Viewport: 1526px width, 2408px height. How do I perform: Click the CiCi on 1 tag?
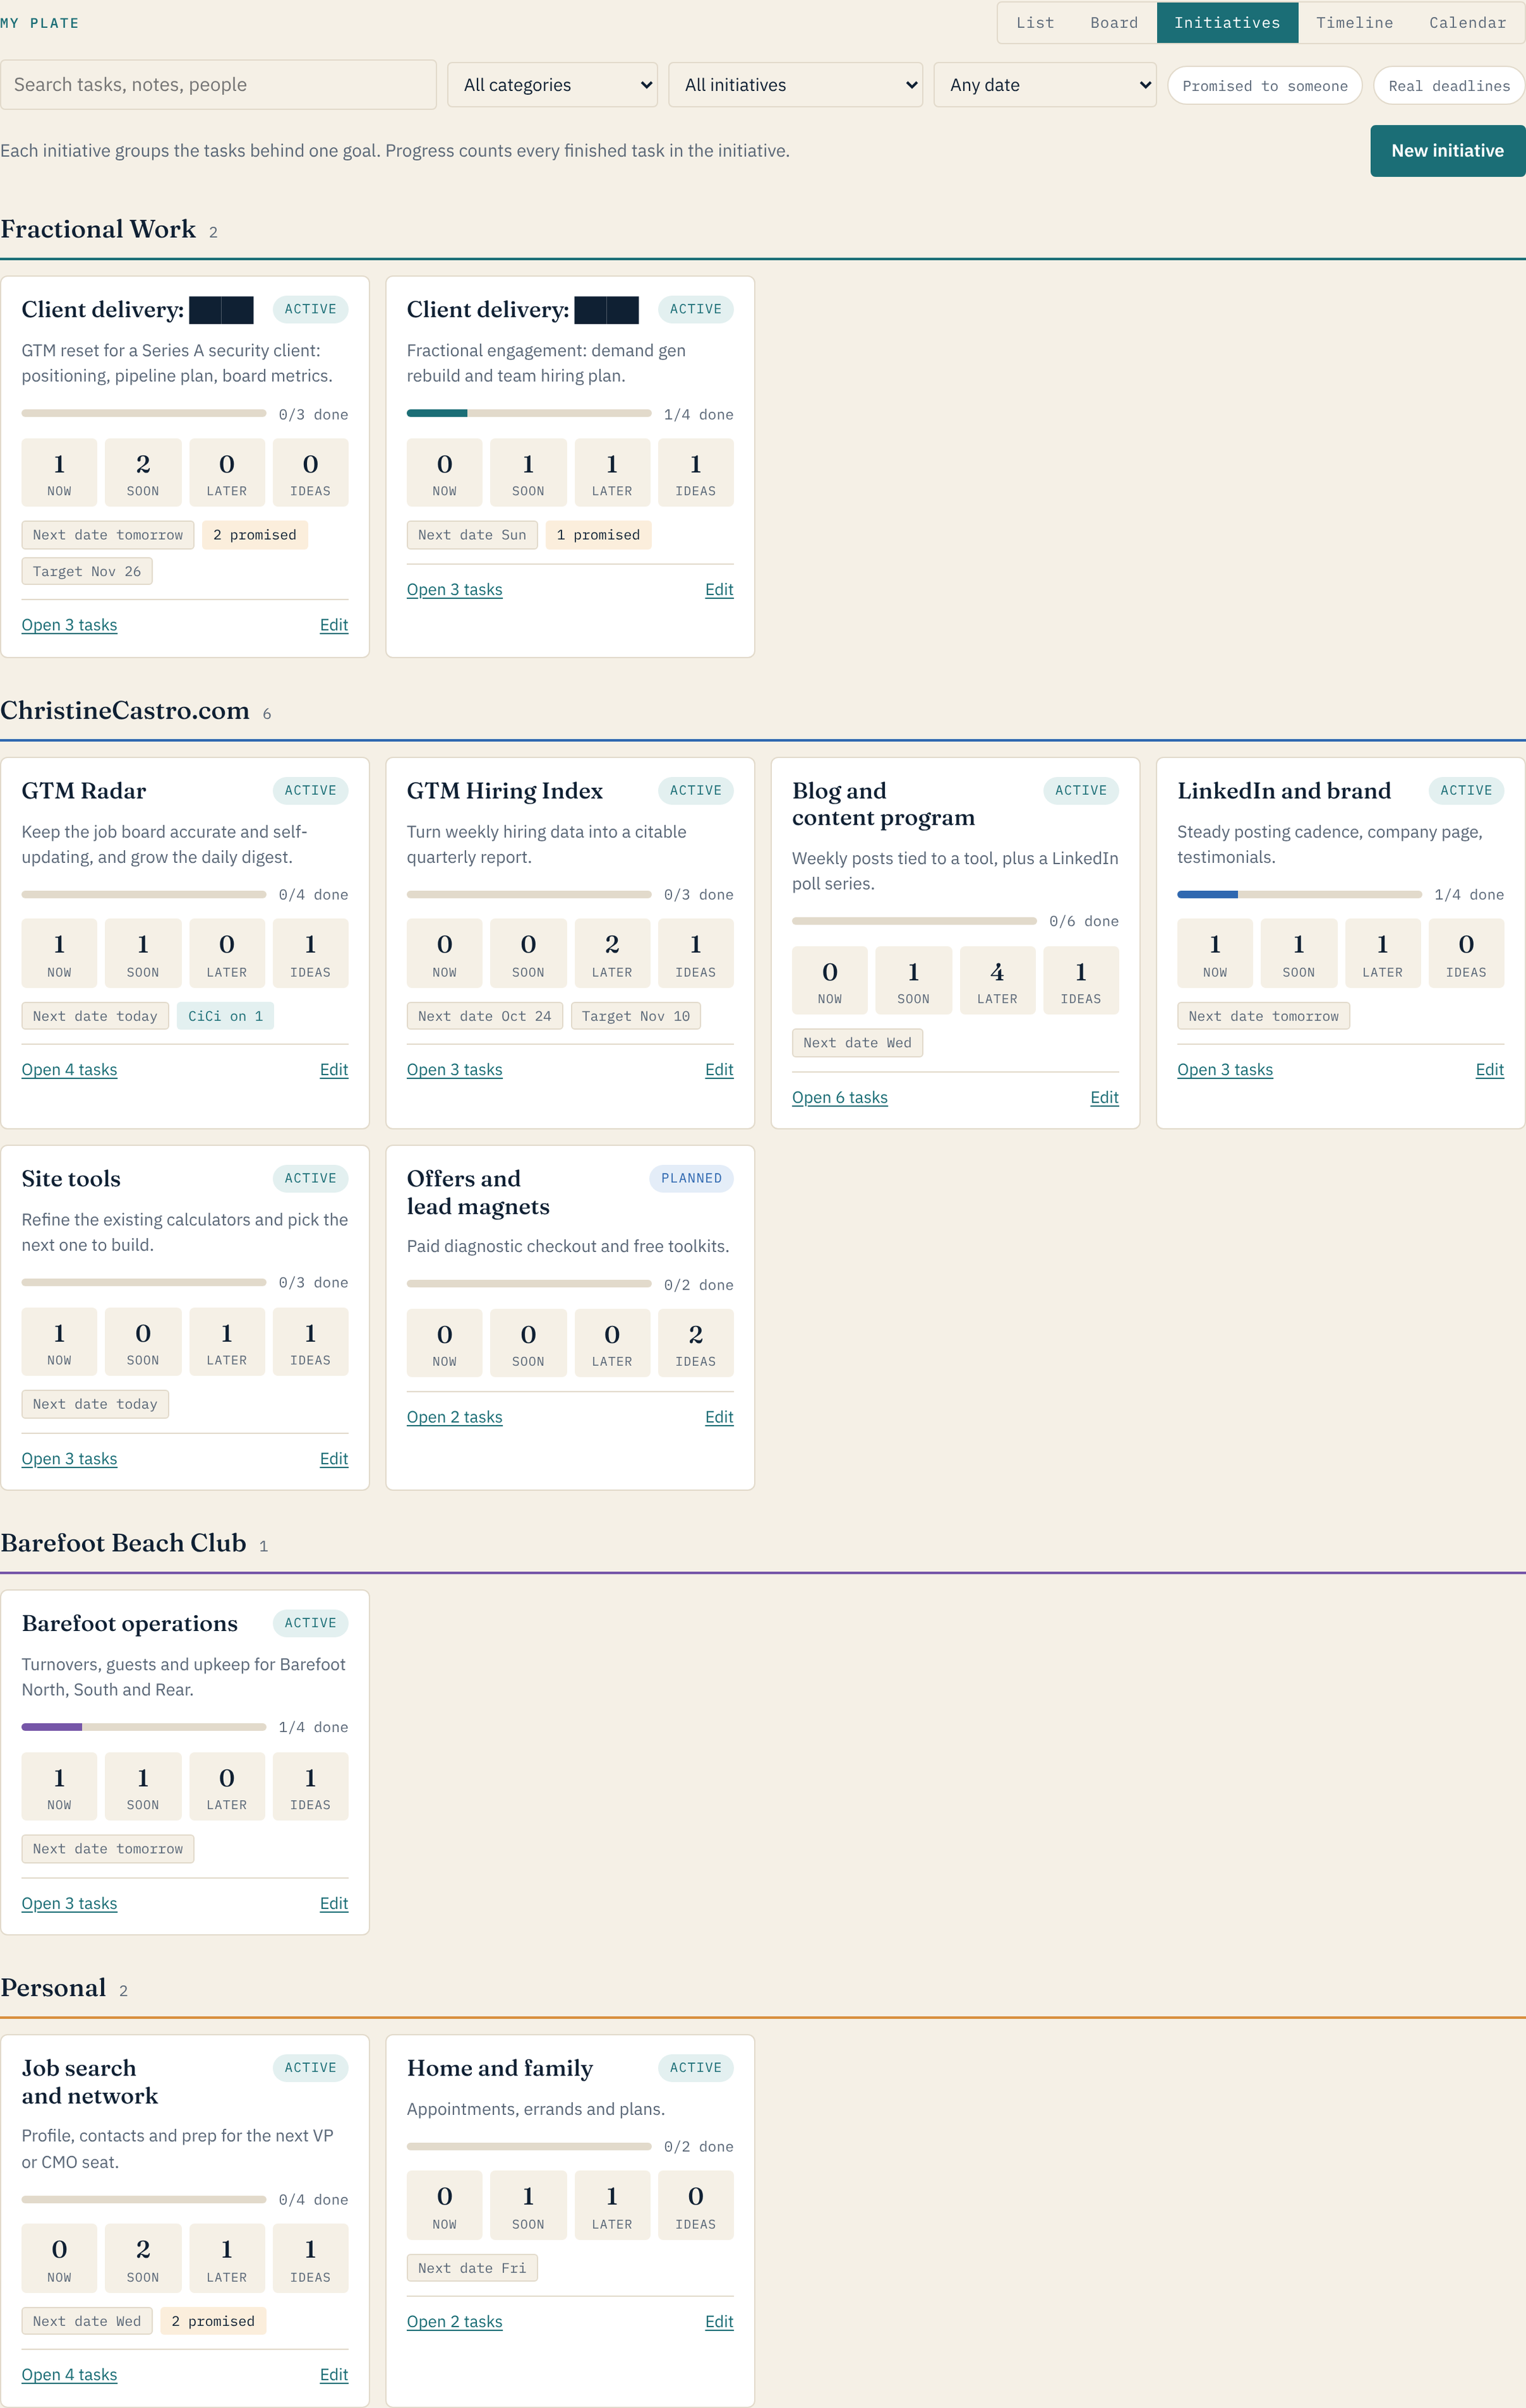[225, 1016]
